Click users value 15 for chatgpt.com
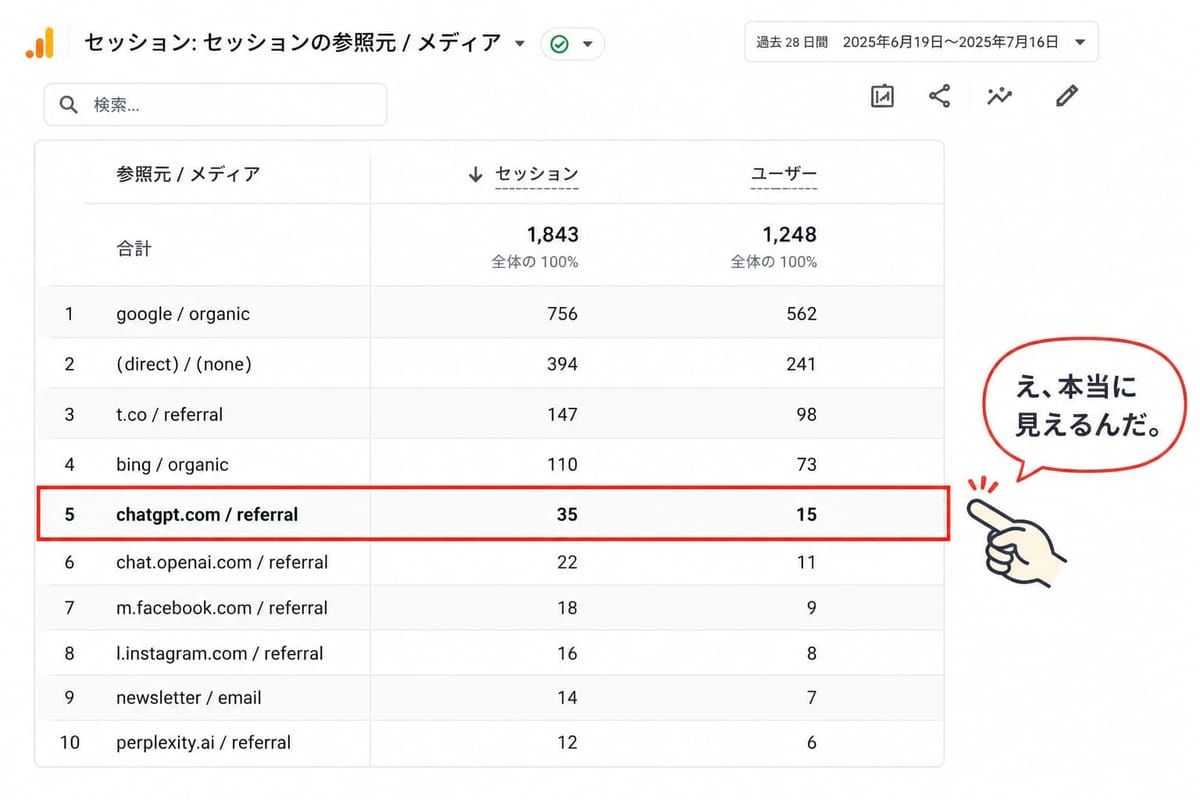Viewport: 1200px width, 800px height. 806,515
